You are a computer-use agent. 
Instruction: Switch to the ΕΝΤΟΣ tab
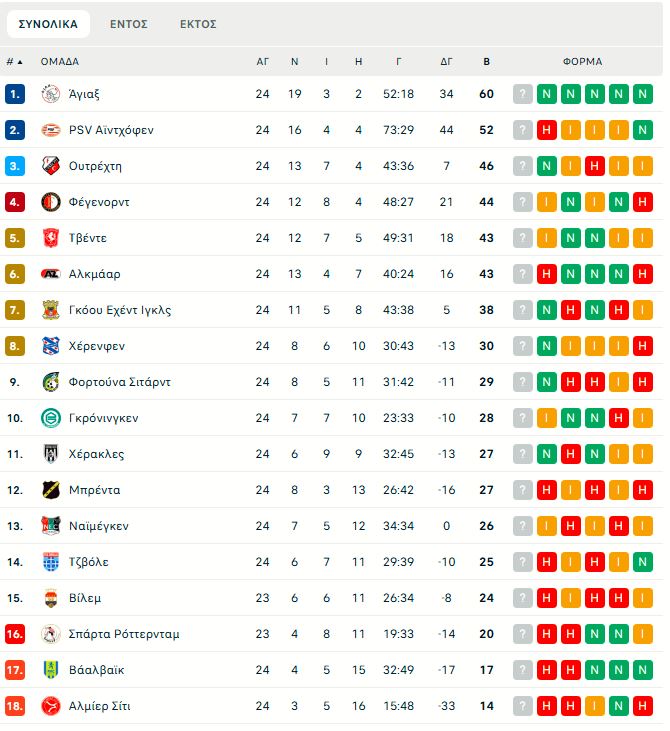point(129,24)
